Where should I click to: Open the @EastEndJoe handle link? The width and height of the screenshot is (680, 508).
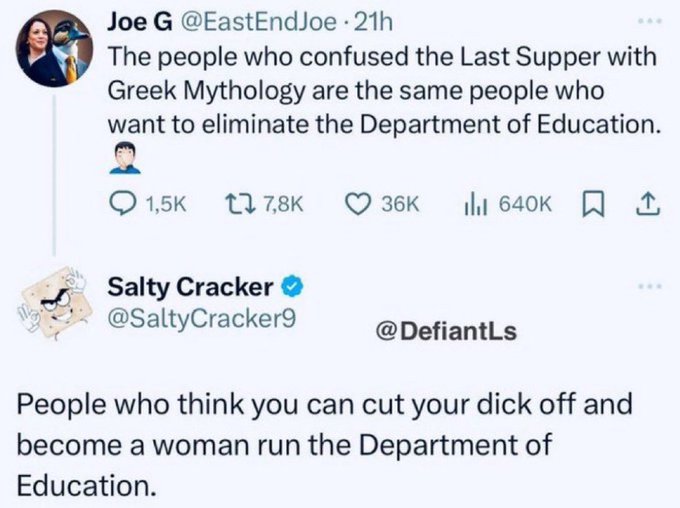258,22
